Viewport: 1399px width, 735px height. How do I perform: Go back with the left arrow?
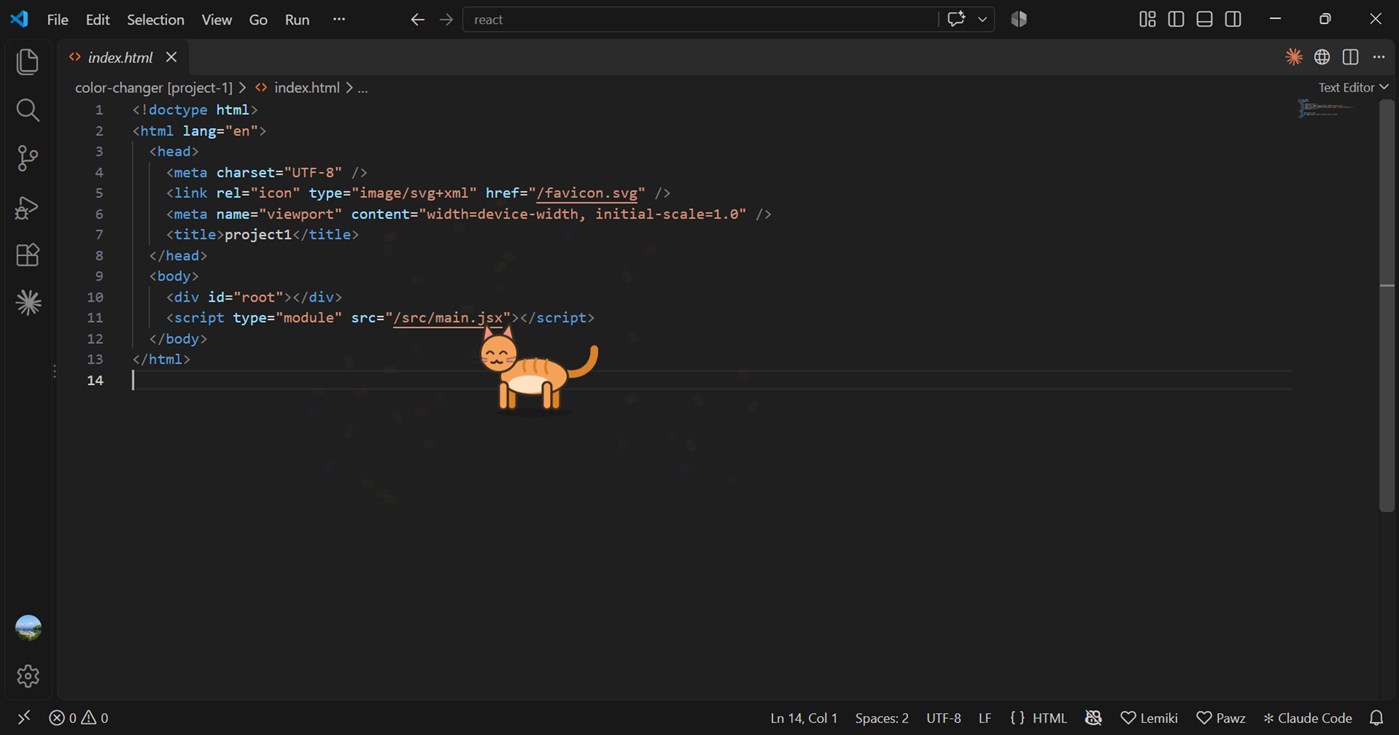pos(418,19)
